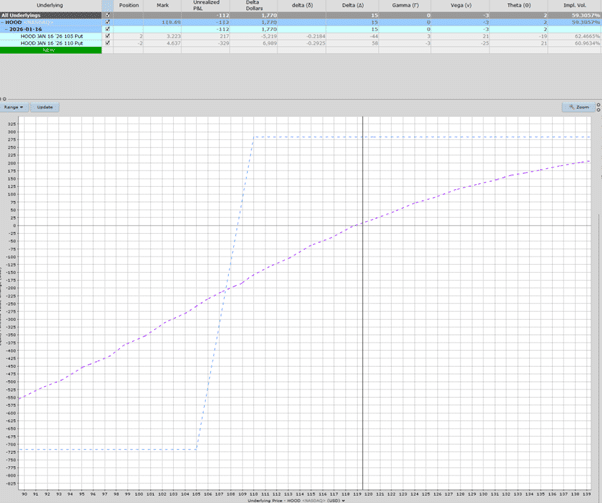Toggle checkbox for HOOD JAN 16 '26 110 Put
Screen dimensions: 602x503
pos(108,43)
